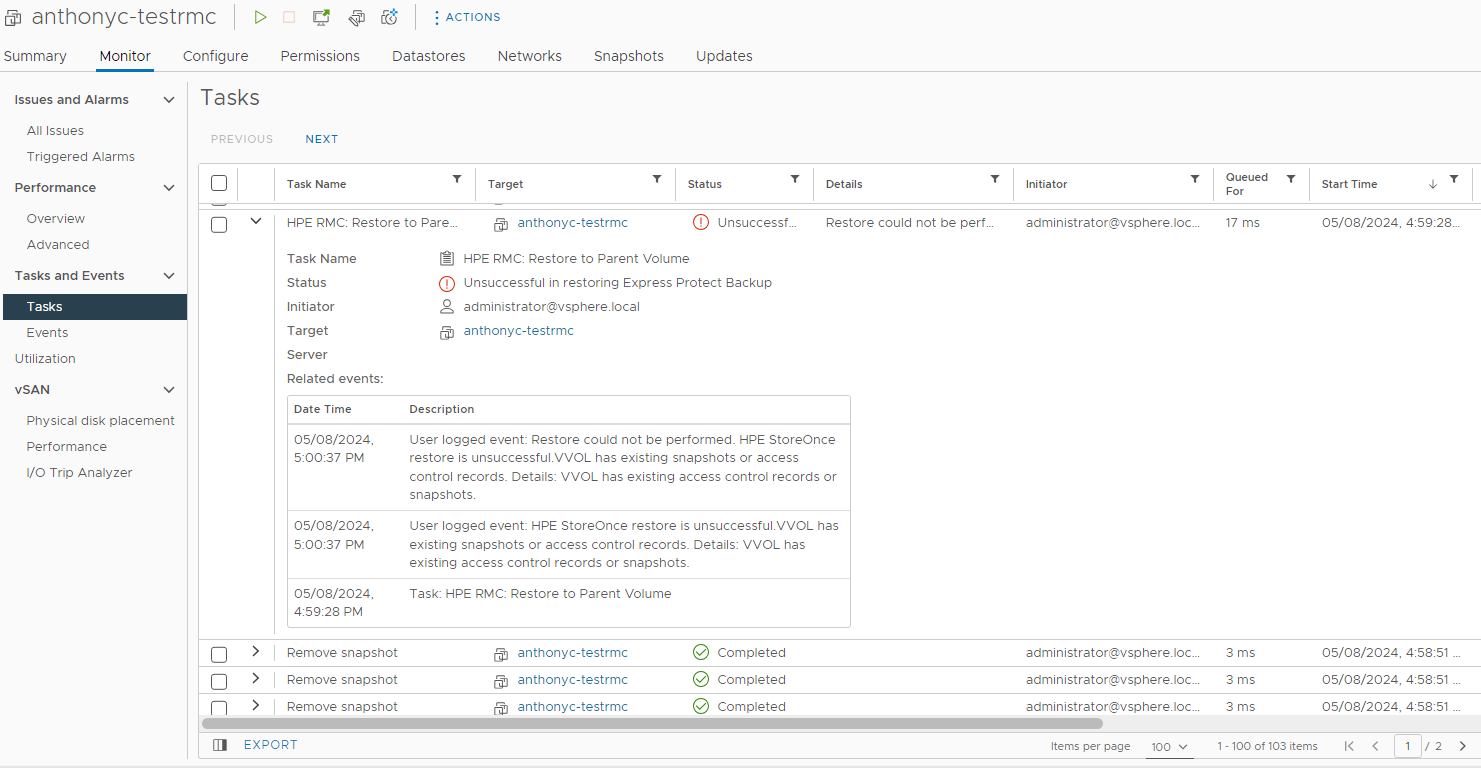This screenshot has width=1481, height=768.
Task: Go to the next page arrow
Action: click(x=1463, y=746)
